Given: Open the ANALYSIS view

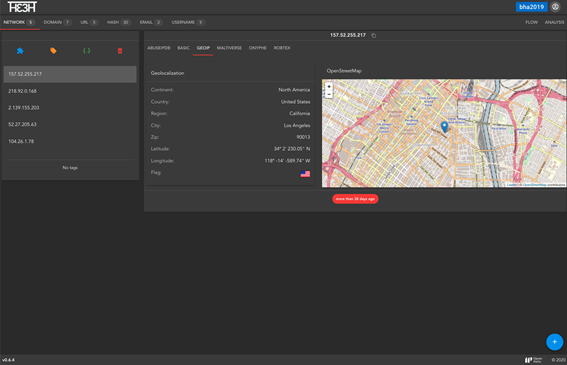Looking at the screenshot, I should 554,22.
